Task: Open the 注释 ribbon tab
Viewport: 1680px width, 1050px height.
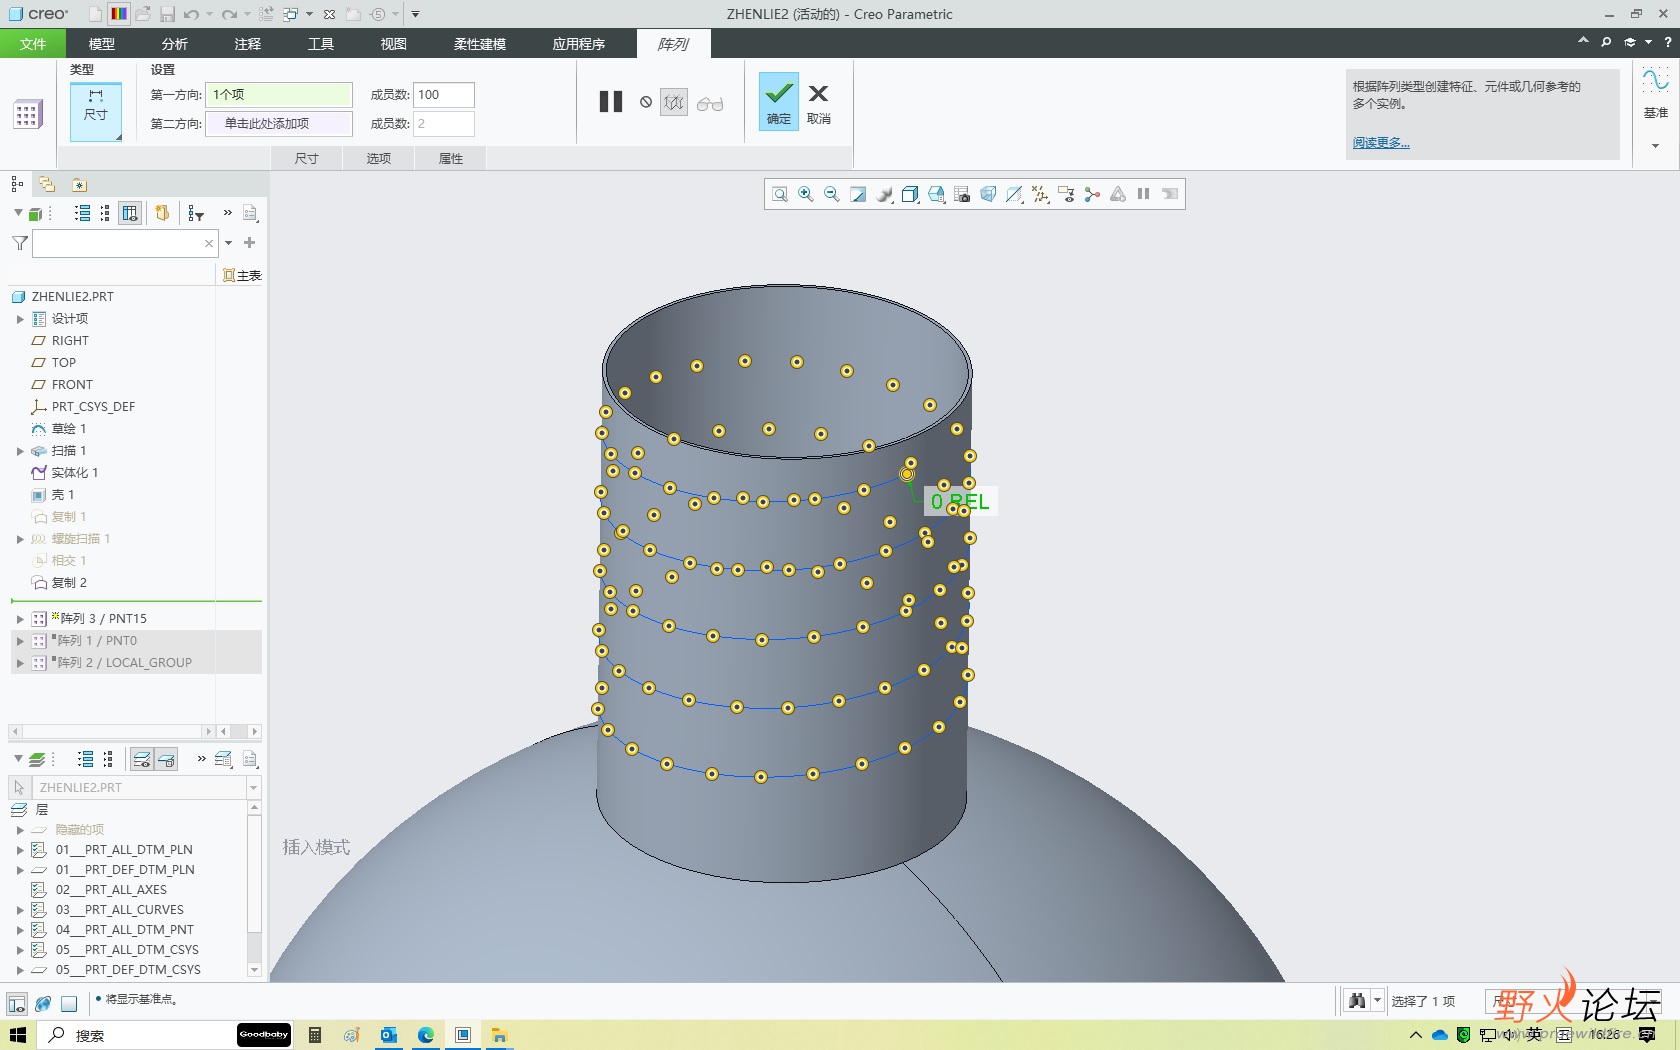Action: coord(248,44)
